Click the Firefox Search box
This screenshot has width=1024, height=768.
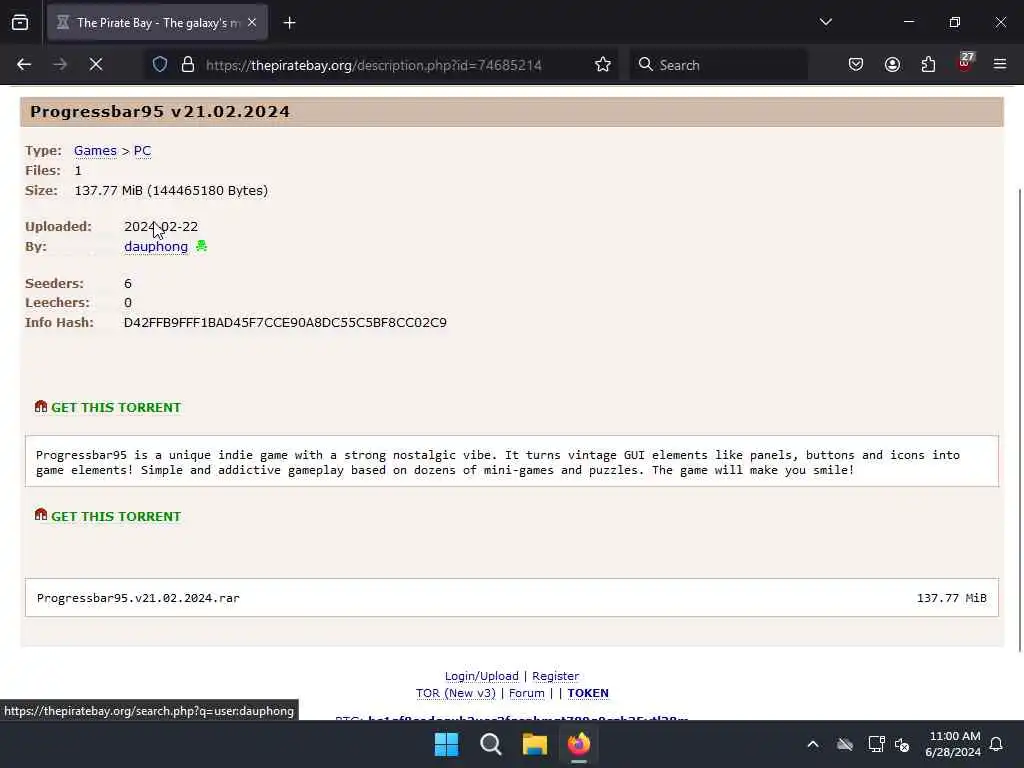pos(718,65)
